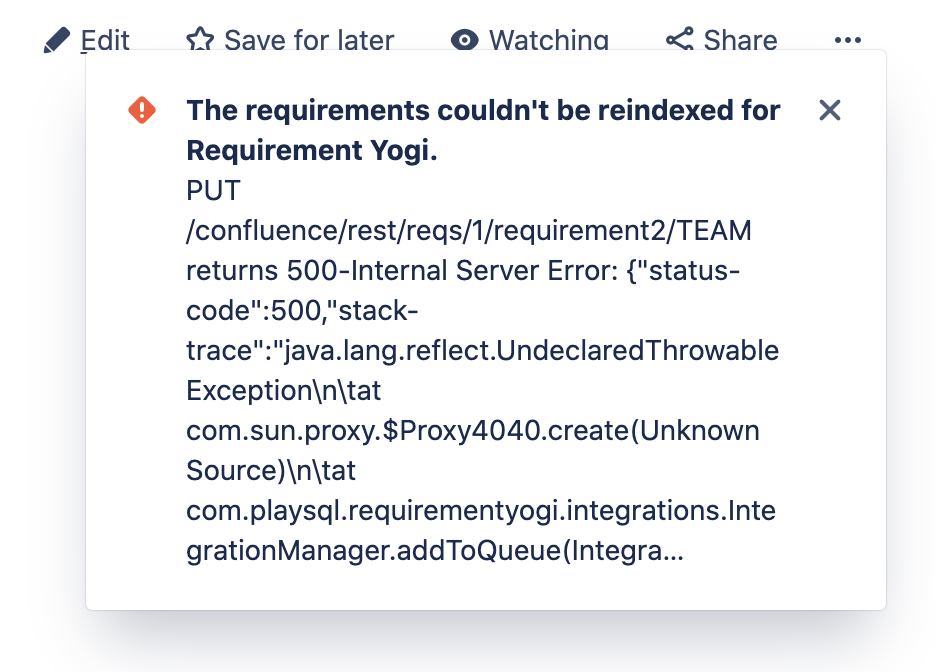Toggle the Watching eye icon
The height and width of the screenshot is (672, 936).
pyautogui.click(x=464, y=41)
